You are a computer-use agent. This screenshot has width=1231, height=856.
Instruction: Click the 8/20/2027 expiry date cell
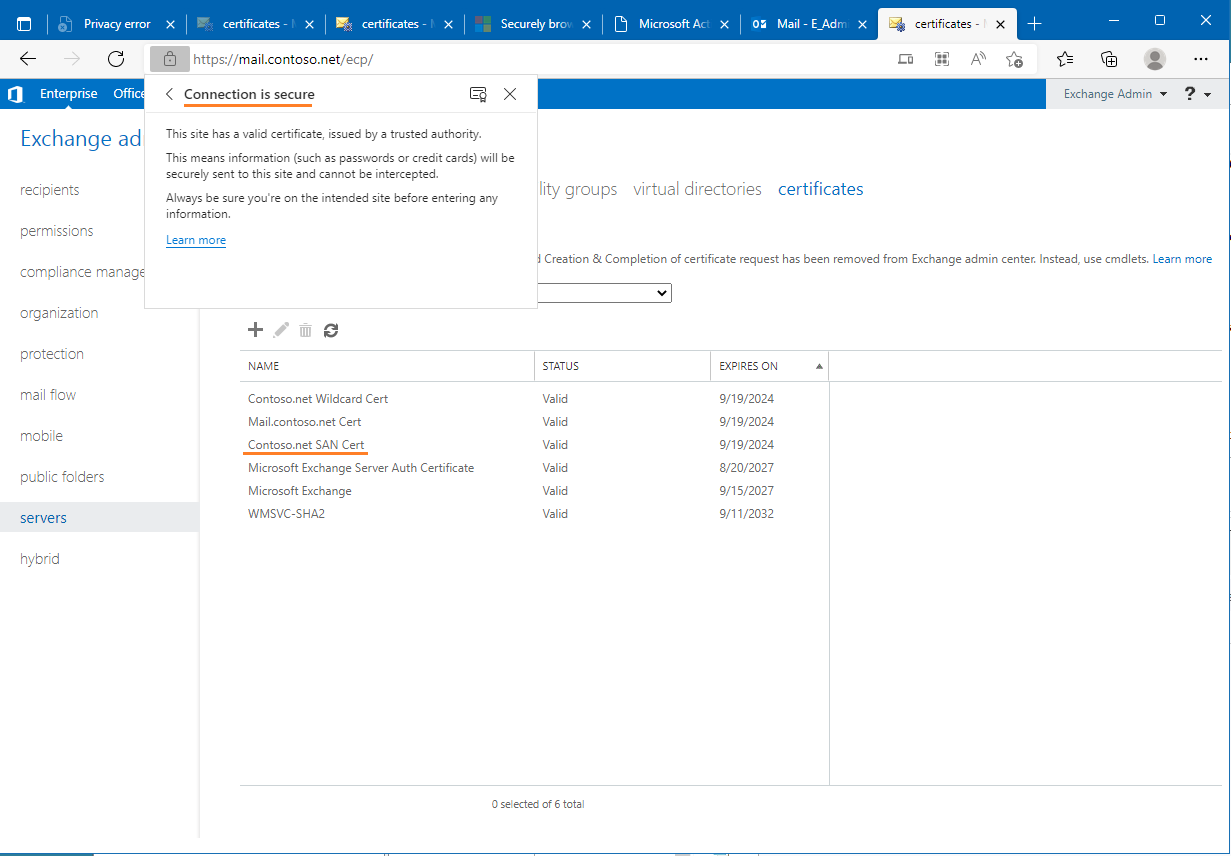[747, 468]
